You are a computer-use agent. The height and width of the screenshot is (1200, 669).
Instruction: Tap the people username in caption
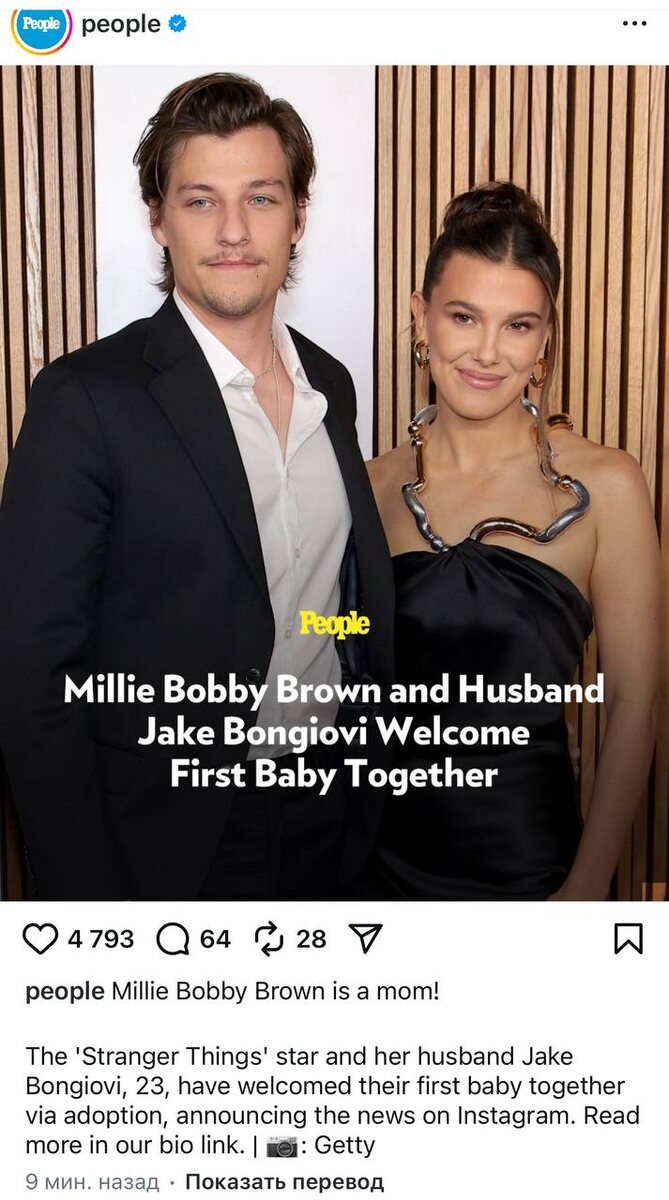[65, 992]
